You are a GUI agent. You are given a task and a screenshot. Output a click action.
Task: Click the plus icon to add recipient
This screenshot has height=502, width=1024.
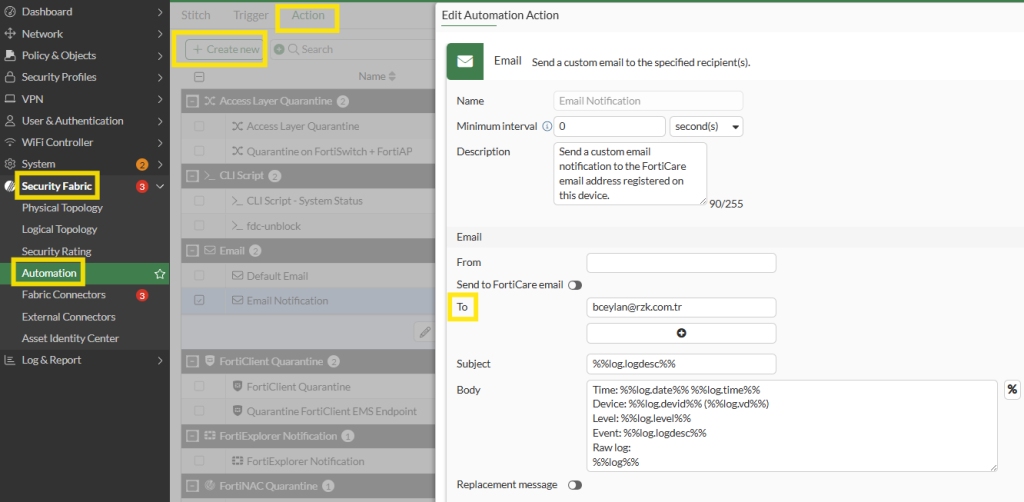pyautogui.click(x=681, y=333)
